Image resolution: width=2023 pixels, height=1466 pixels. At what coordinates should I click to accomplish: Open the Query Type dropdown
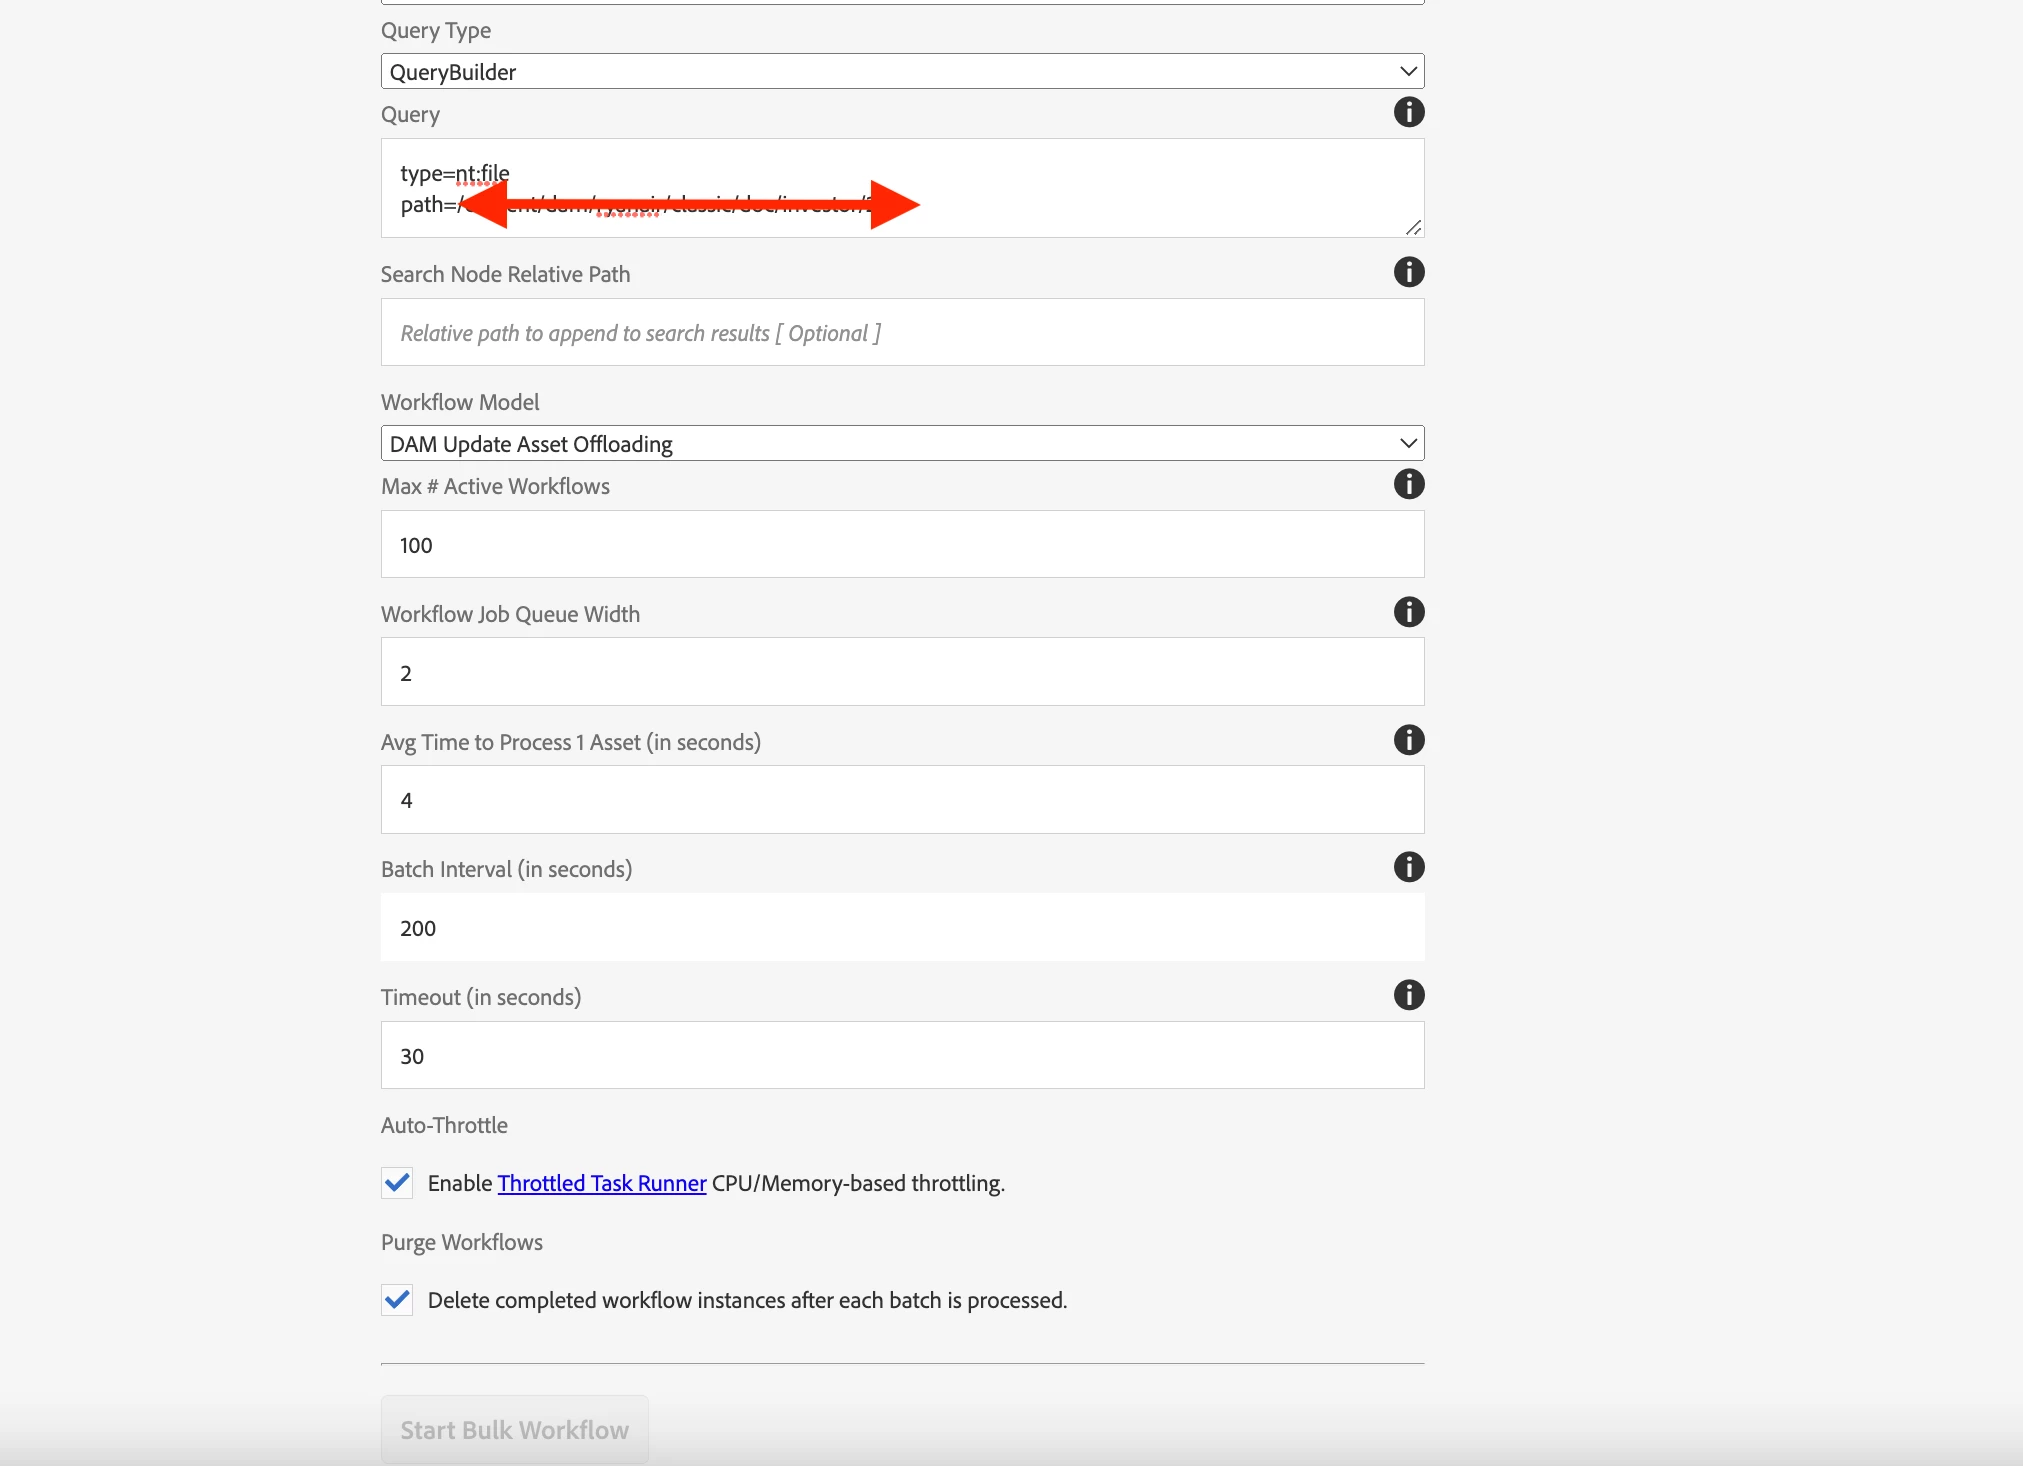pyautogui.click(x=900, y=72)
